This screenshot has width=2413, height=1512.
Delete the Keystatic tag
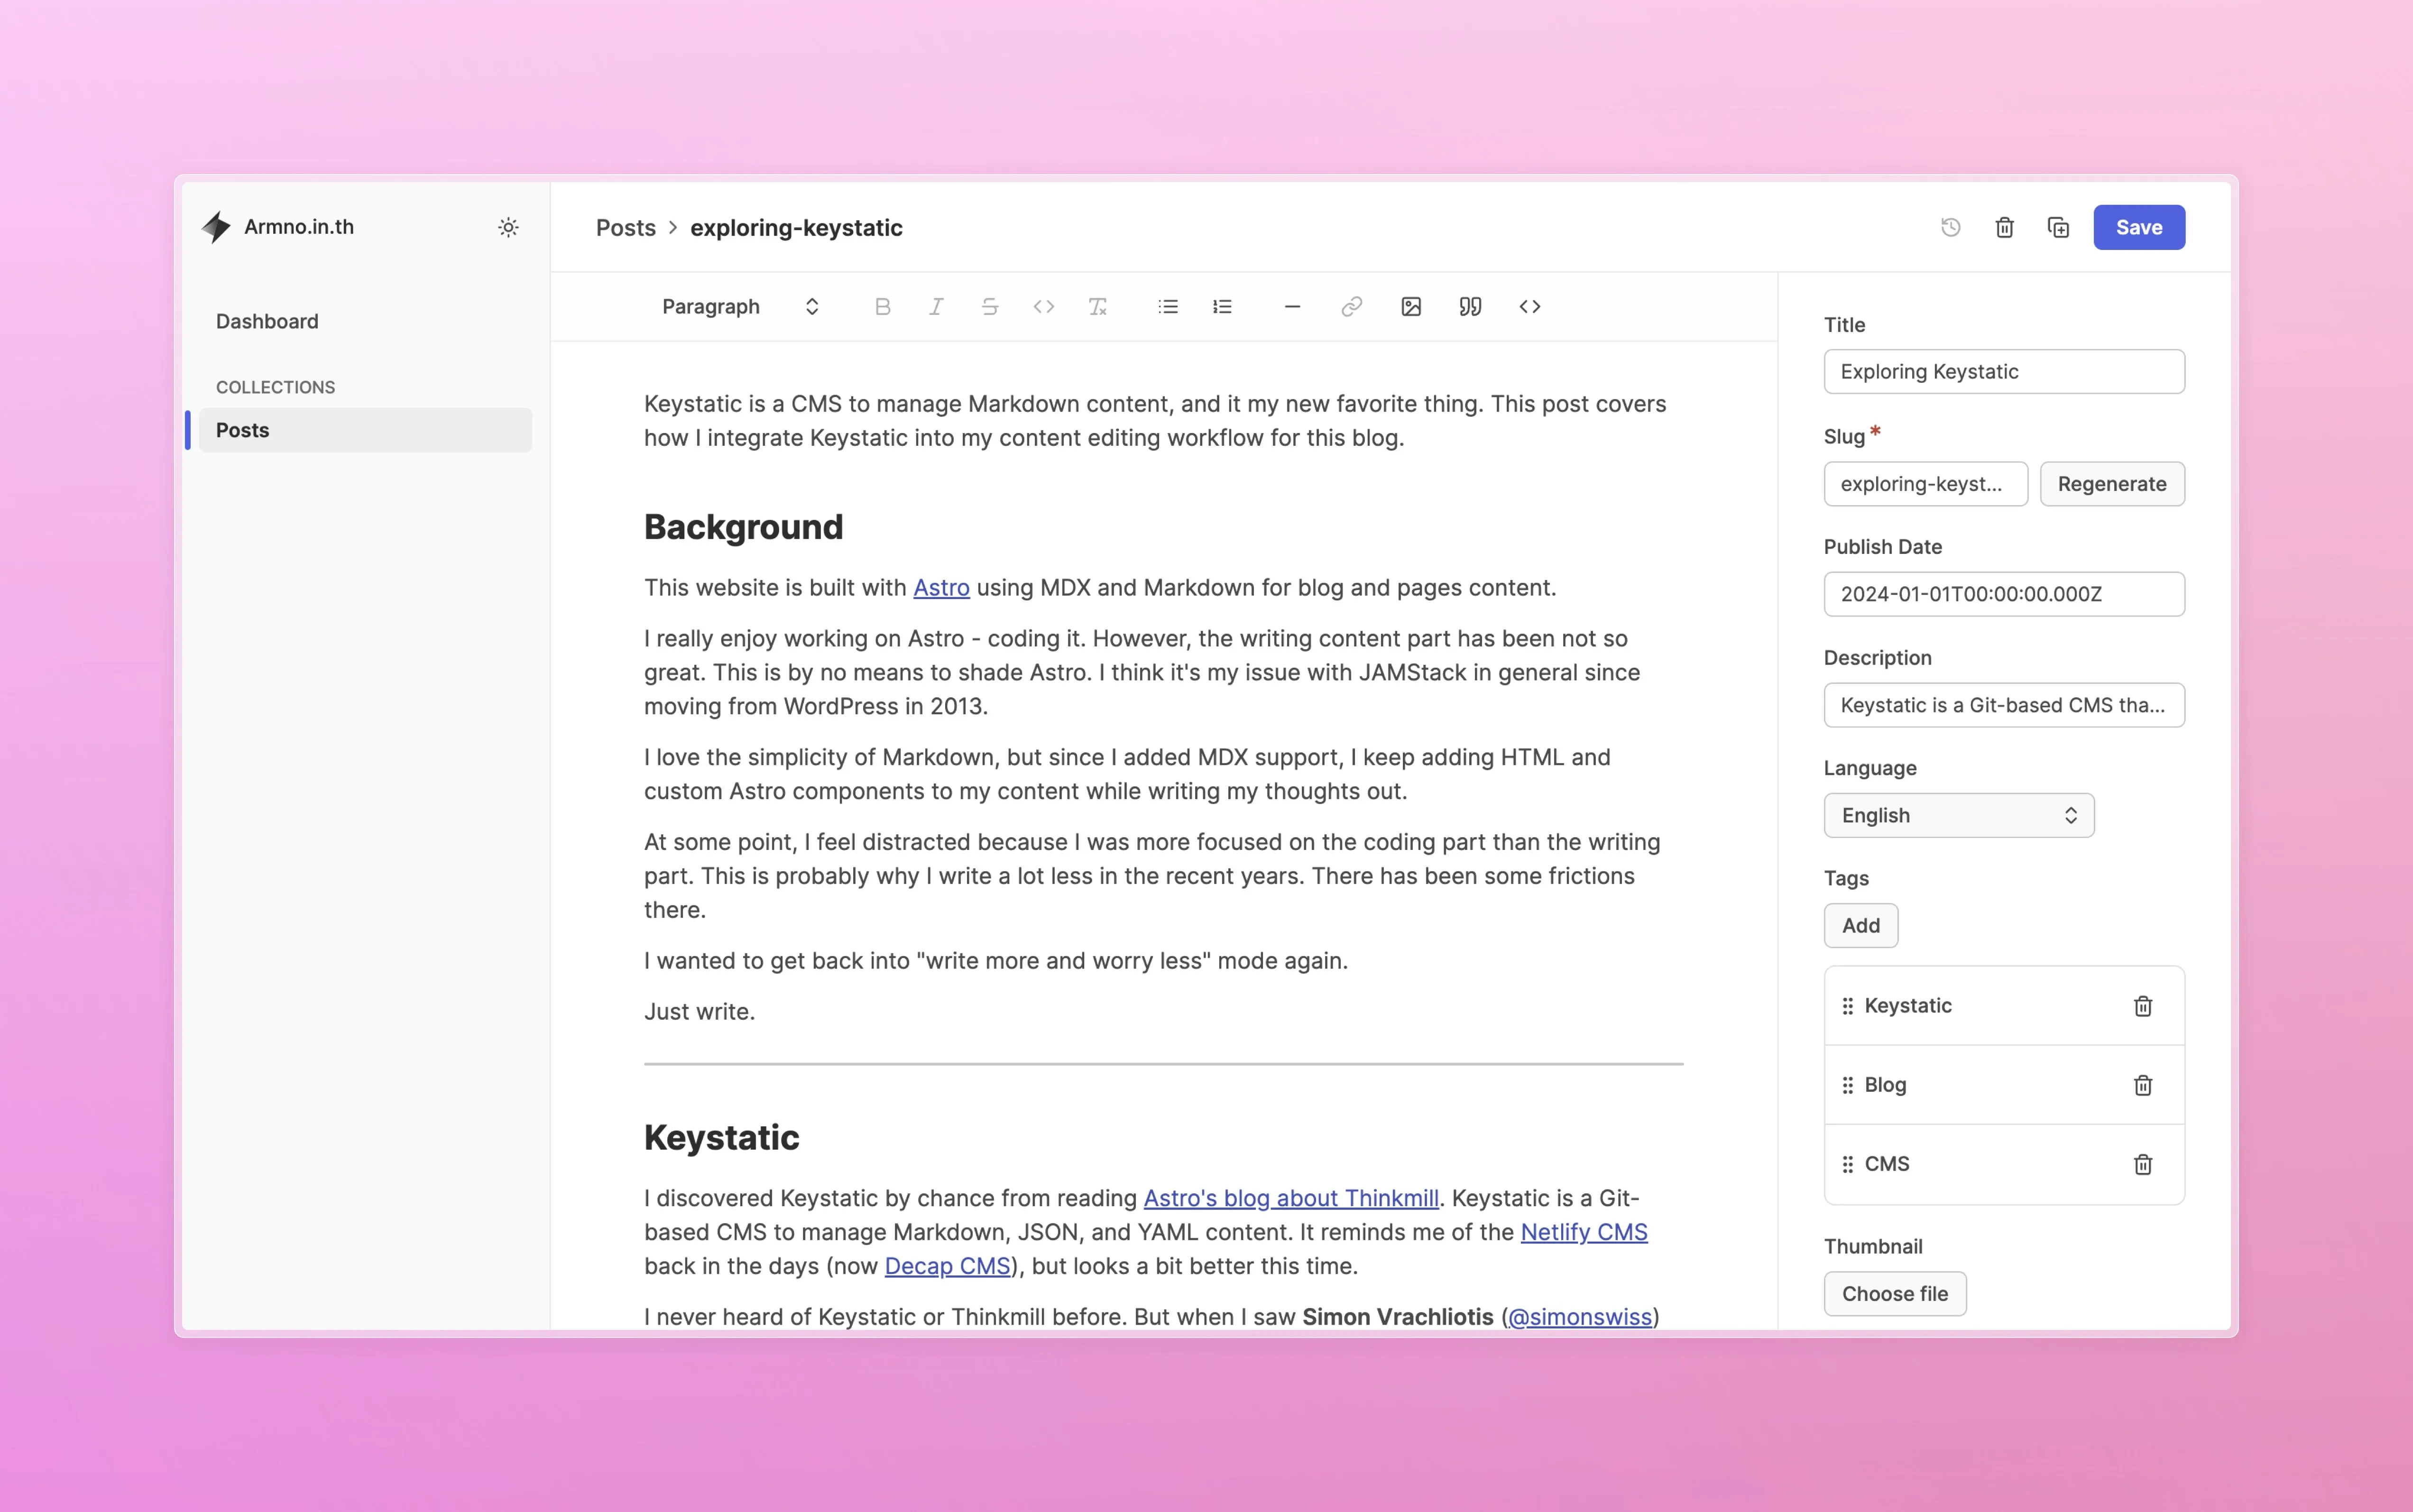point(2142,1006)
